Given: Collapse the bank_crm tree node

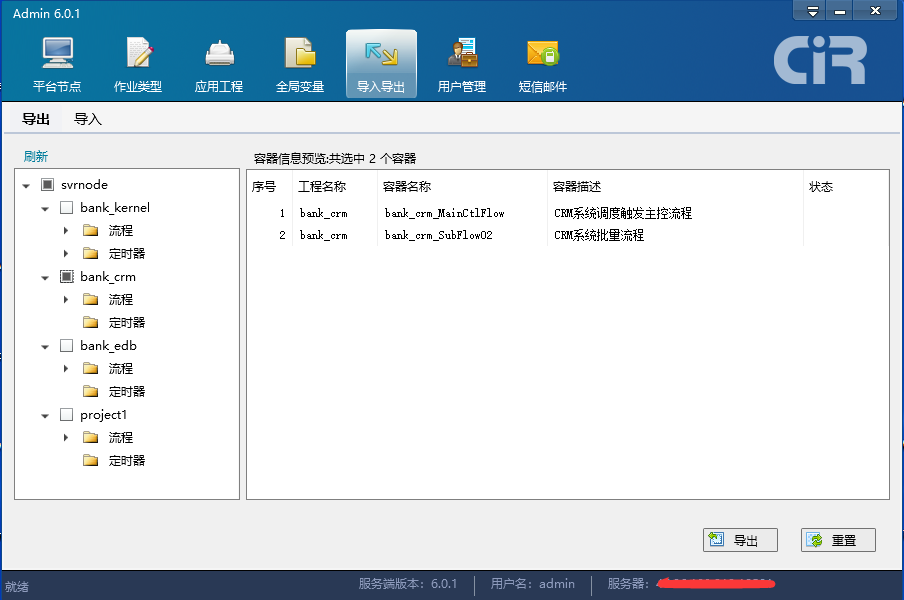Looking at the screenshot, I should 45,278.
